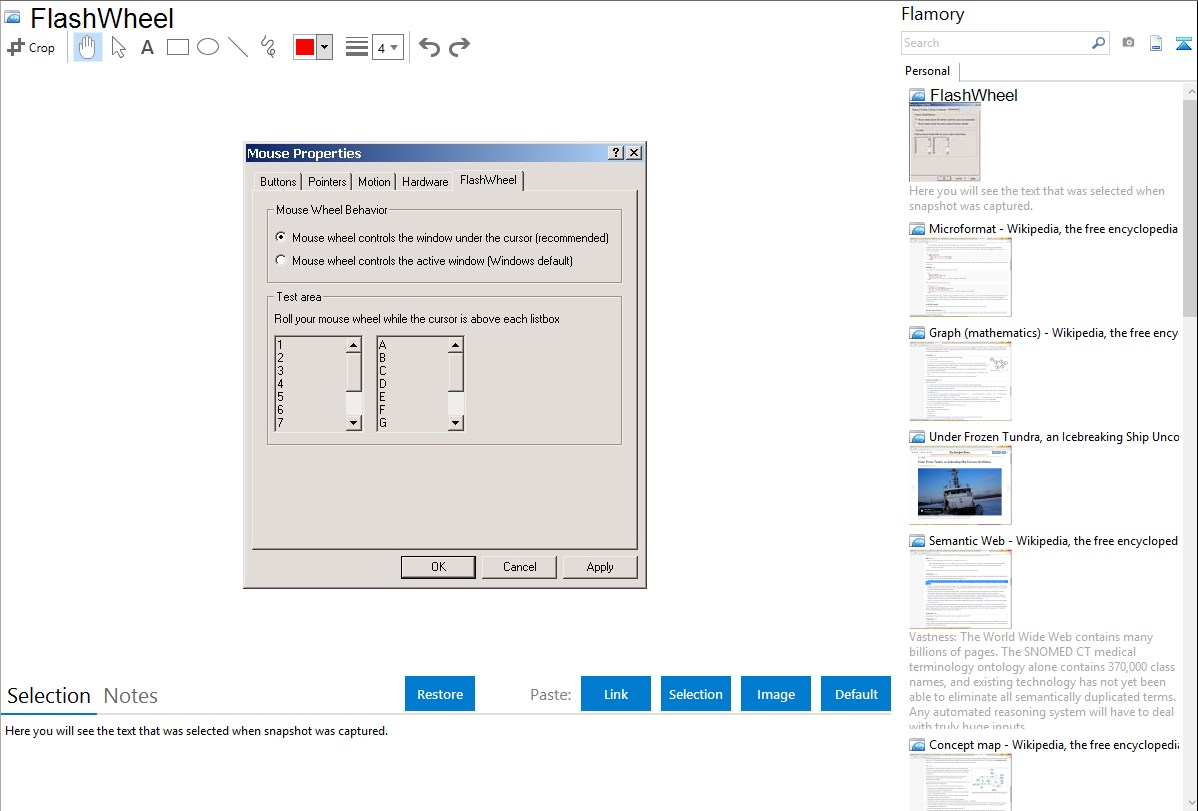Click Apply in Mouse Properties dialog

[x=600, y=566]
